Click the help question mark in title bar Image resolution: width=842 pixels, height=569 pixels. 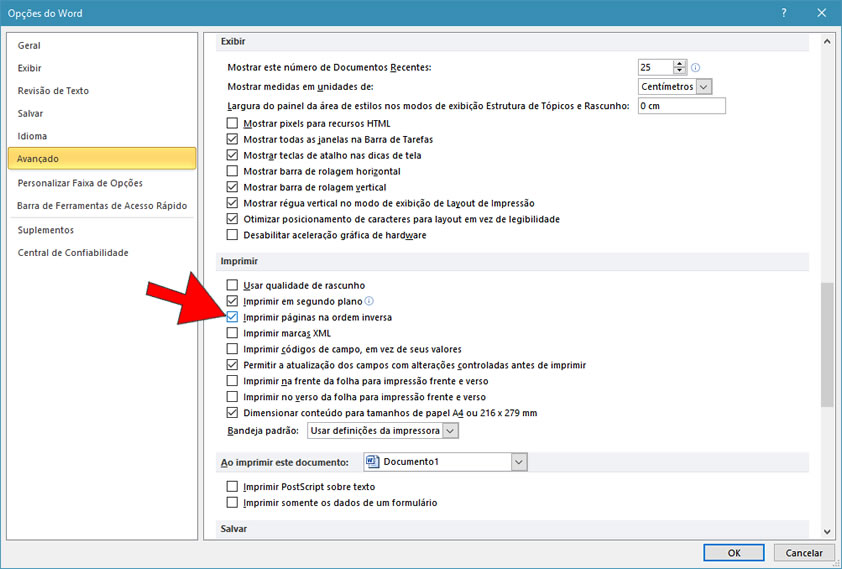[784, 13]
